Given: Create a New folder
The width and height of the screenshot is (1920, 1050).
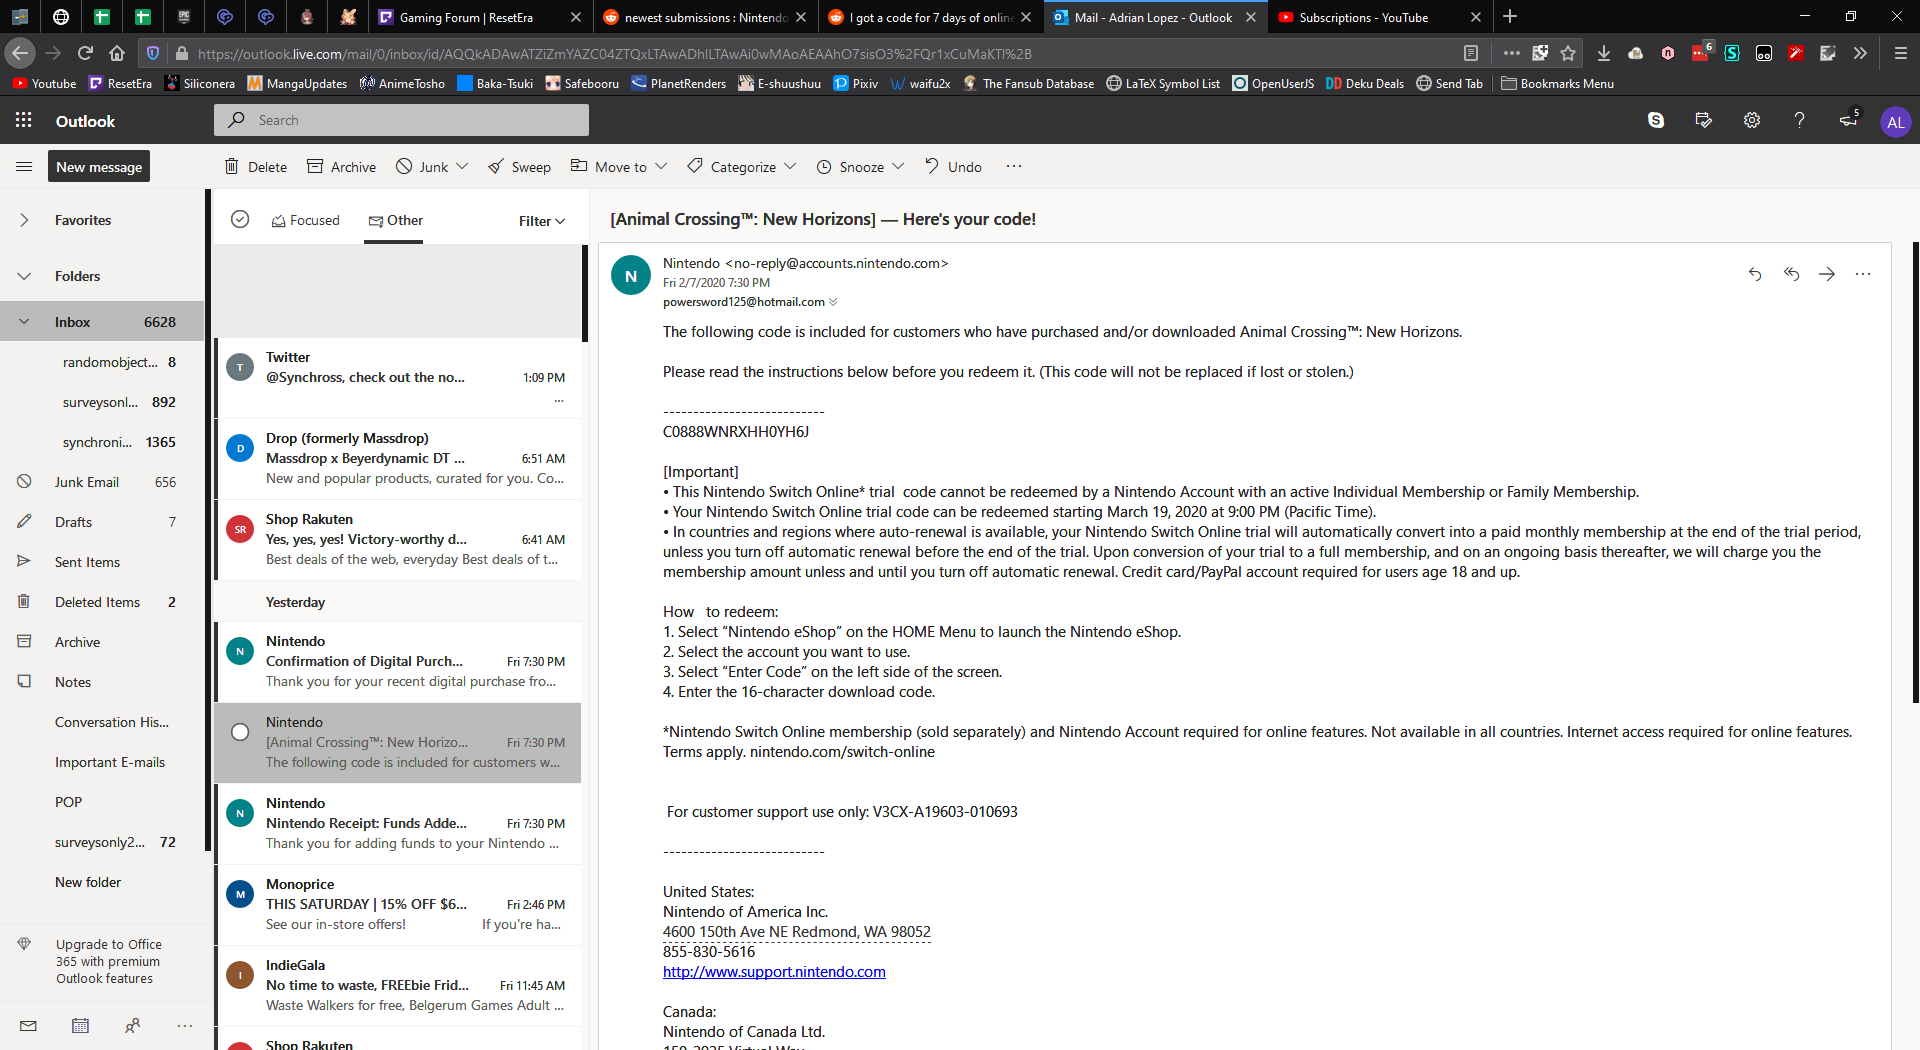Looking at the screenshot, I should pyautogui.click(x=88, y=882).
